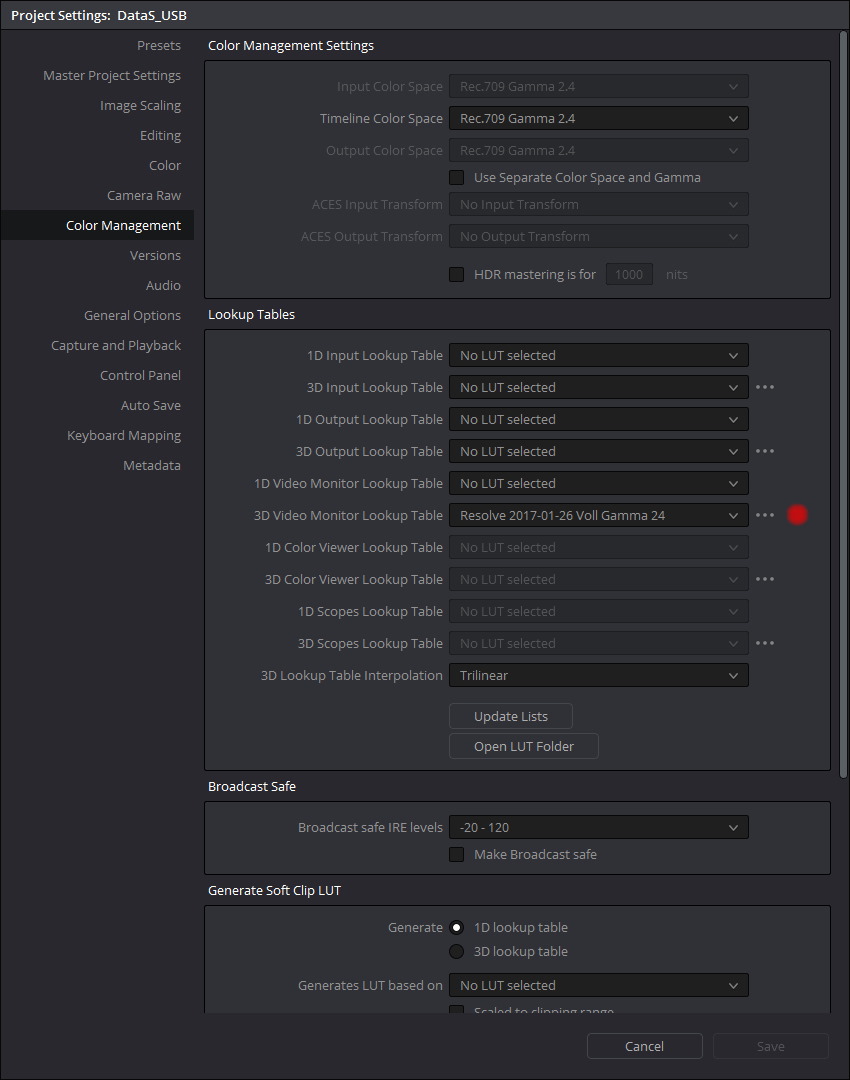Open Timeline Color Space dropdown
The image size is (850, 1080).
point(599,118)
